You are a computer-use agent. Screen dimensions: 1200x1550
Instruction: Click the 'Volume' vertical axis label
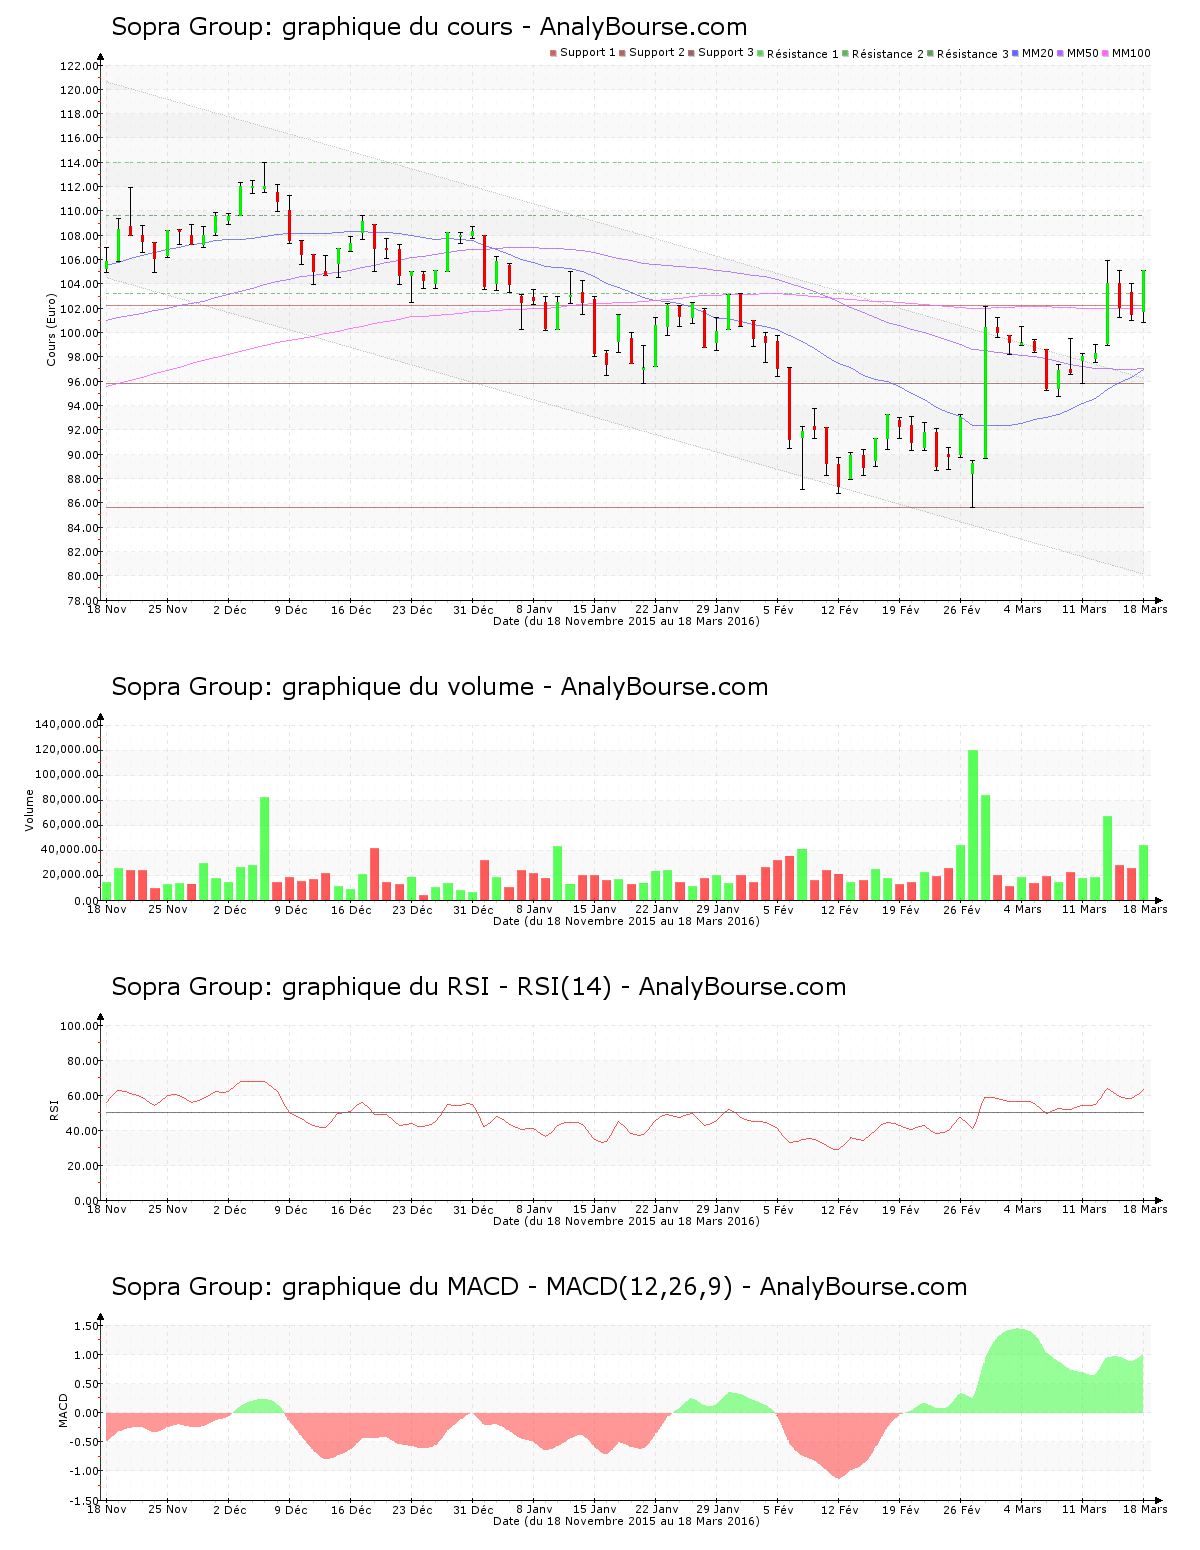coord(29,810)
